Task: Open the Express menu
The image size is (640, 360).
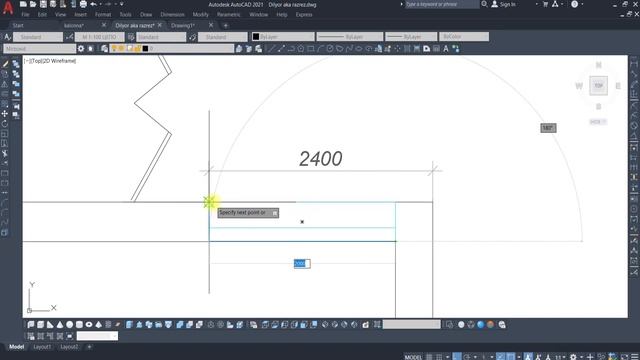Action: (x=304, y=15)
